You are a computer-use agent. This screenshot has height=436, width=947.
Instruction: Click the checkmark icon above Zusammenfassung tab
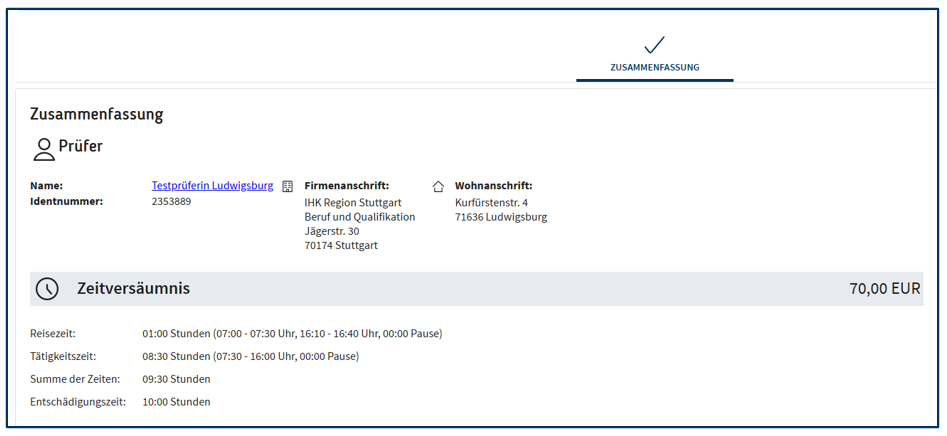click(x=654, y=45)
